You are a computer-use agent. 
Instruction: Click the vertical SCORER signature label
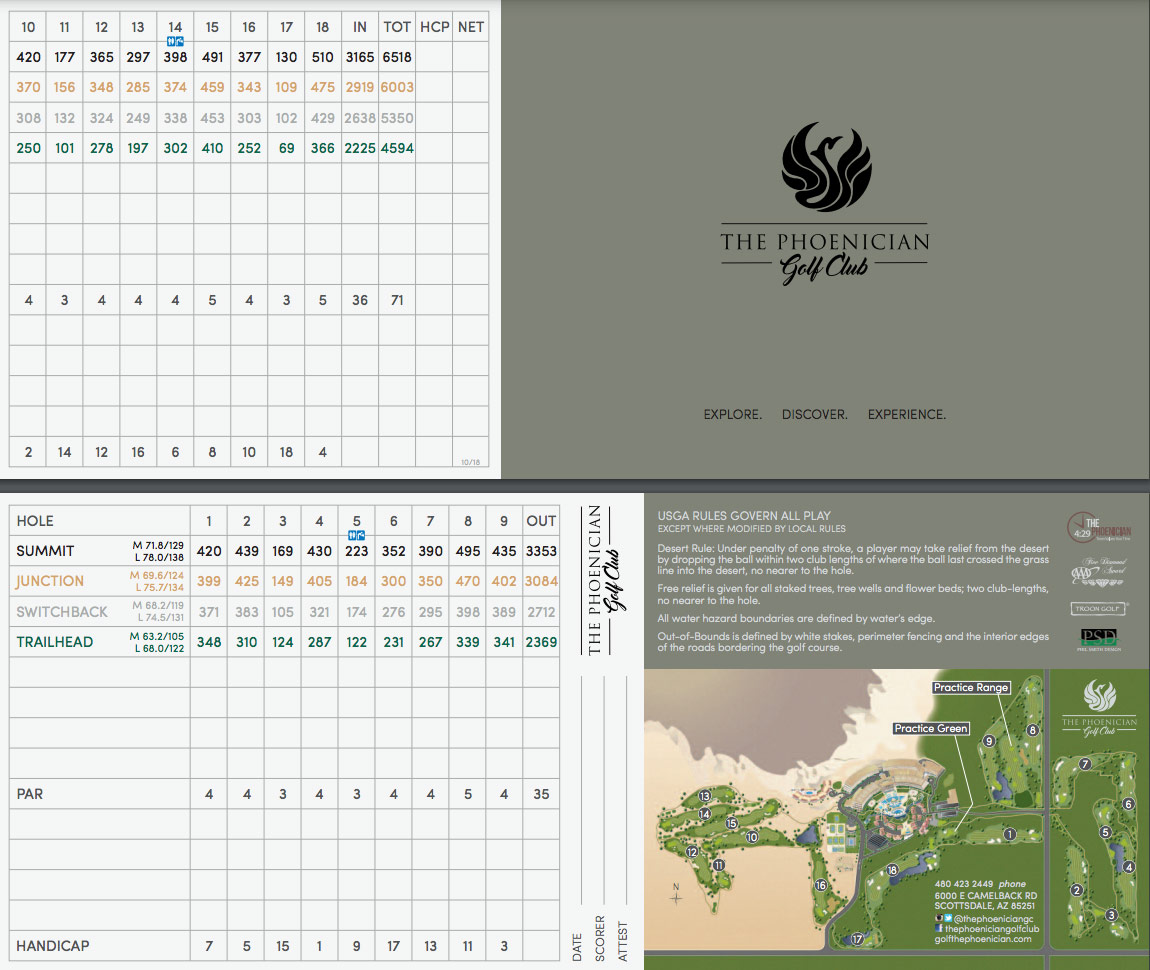click(600, 938)
